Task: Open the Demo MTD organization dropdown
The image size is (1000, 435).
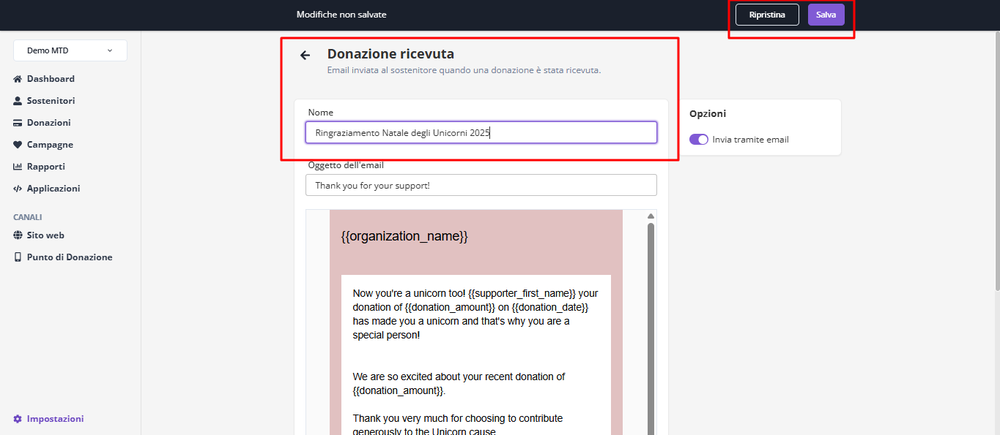Action: pos(69,49)
